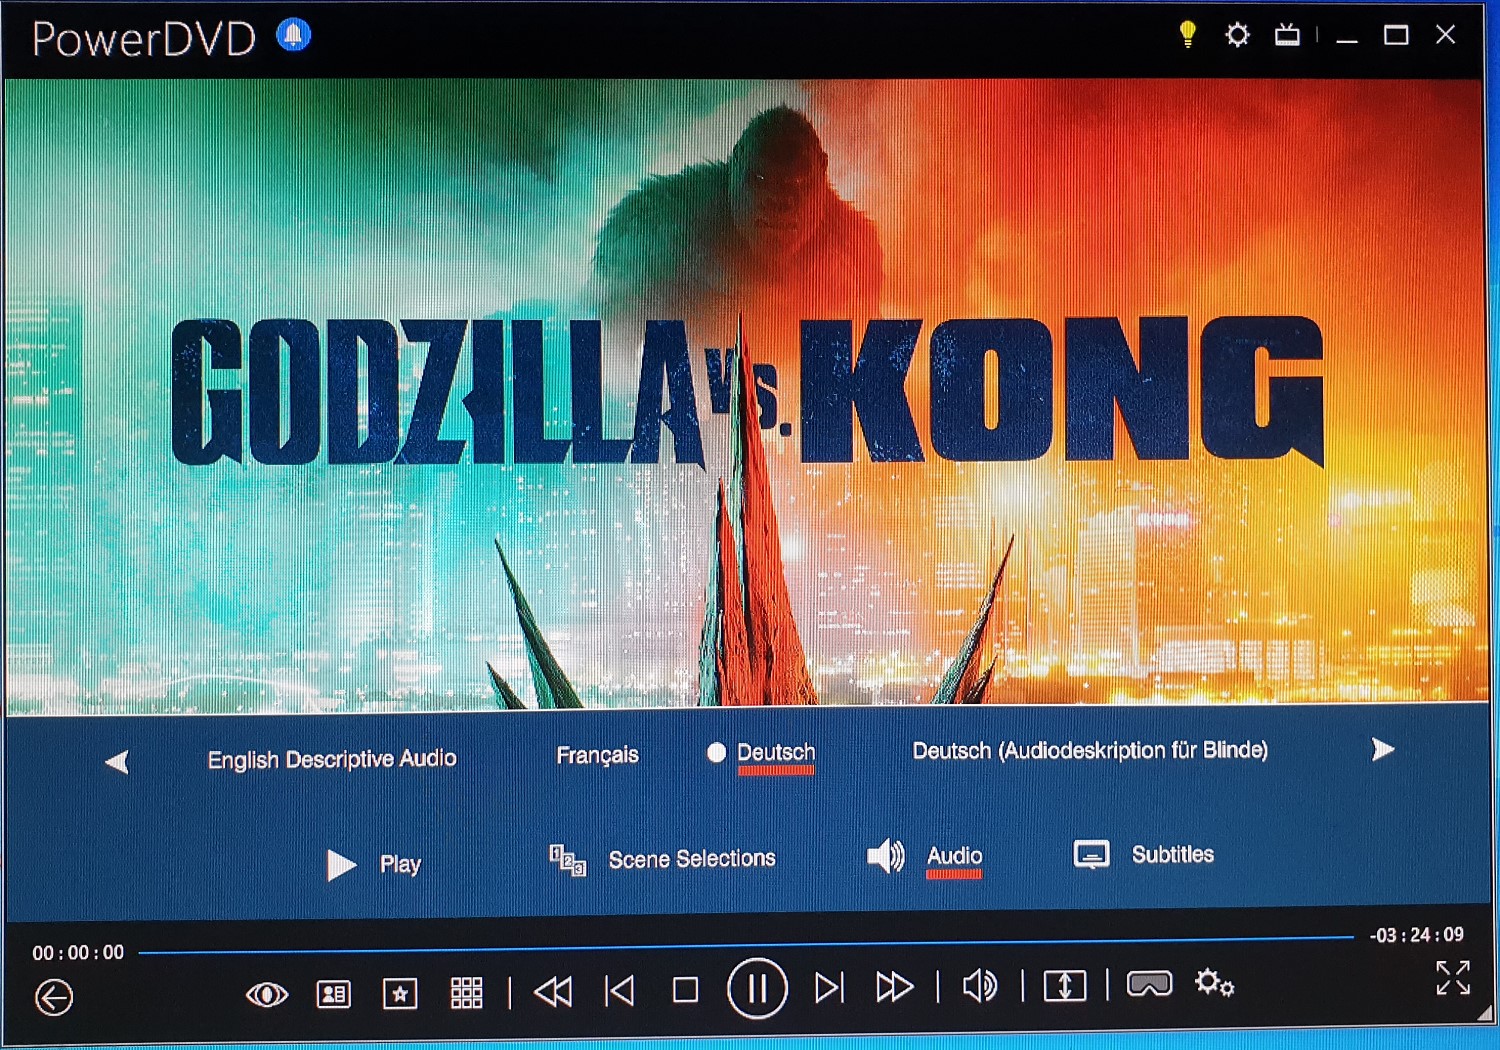Viewport: 1500px width, 1050px height.
Task: Select Français audio track
Action: [597, 755]
